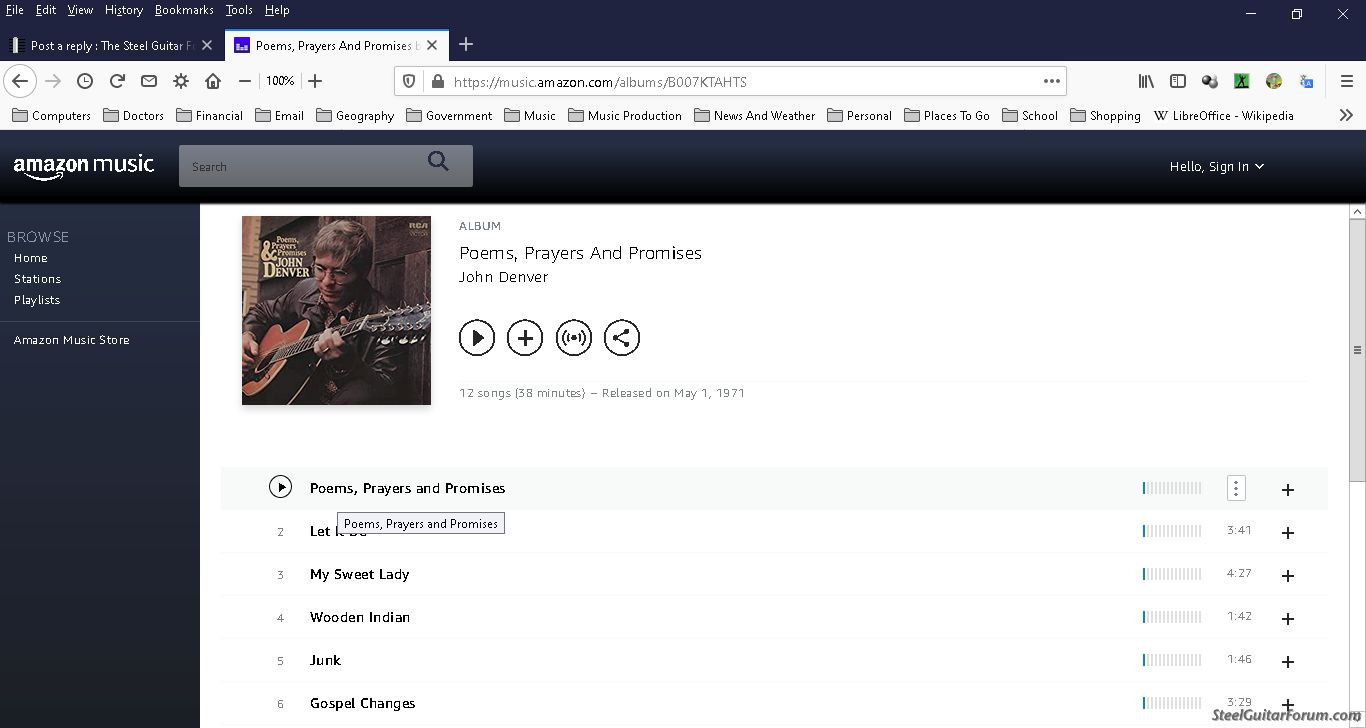Open Computers bookmark folder
This screenshot has height=728, width=1366.
tap(51, 115)
